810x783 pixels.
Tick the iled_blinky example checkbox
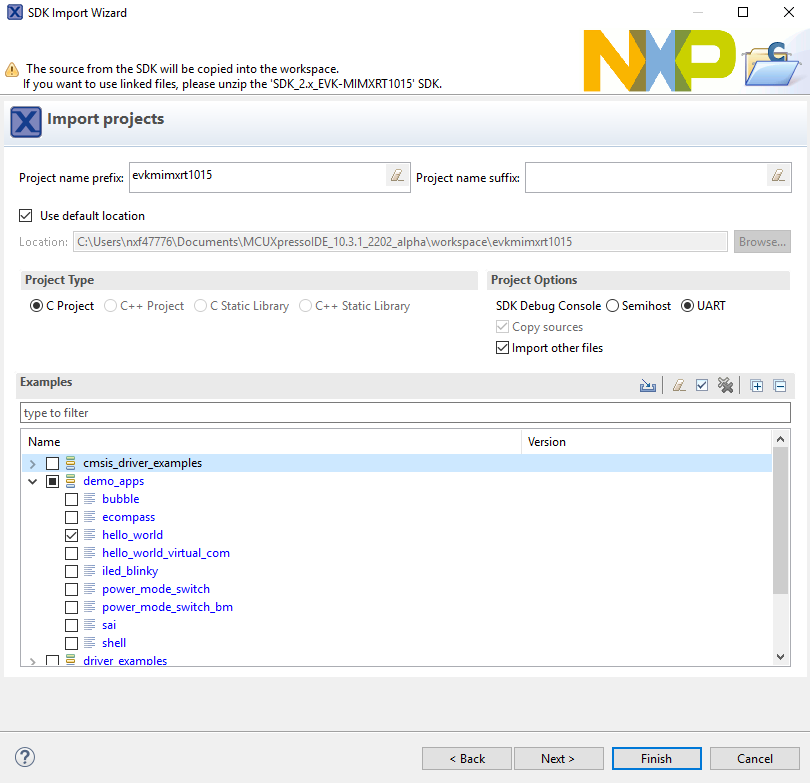pyautogui.click(x=71, y=571)
